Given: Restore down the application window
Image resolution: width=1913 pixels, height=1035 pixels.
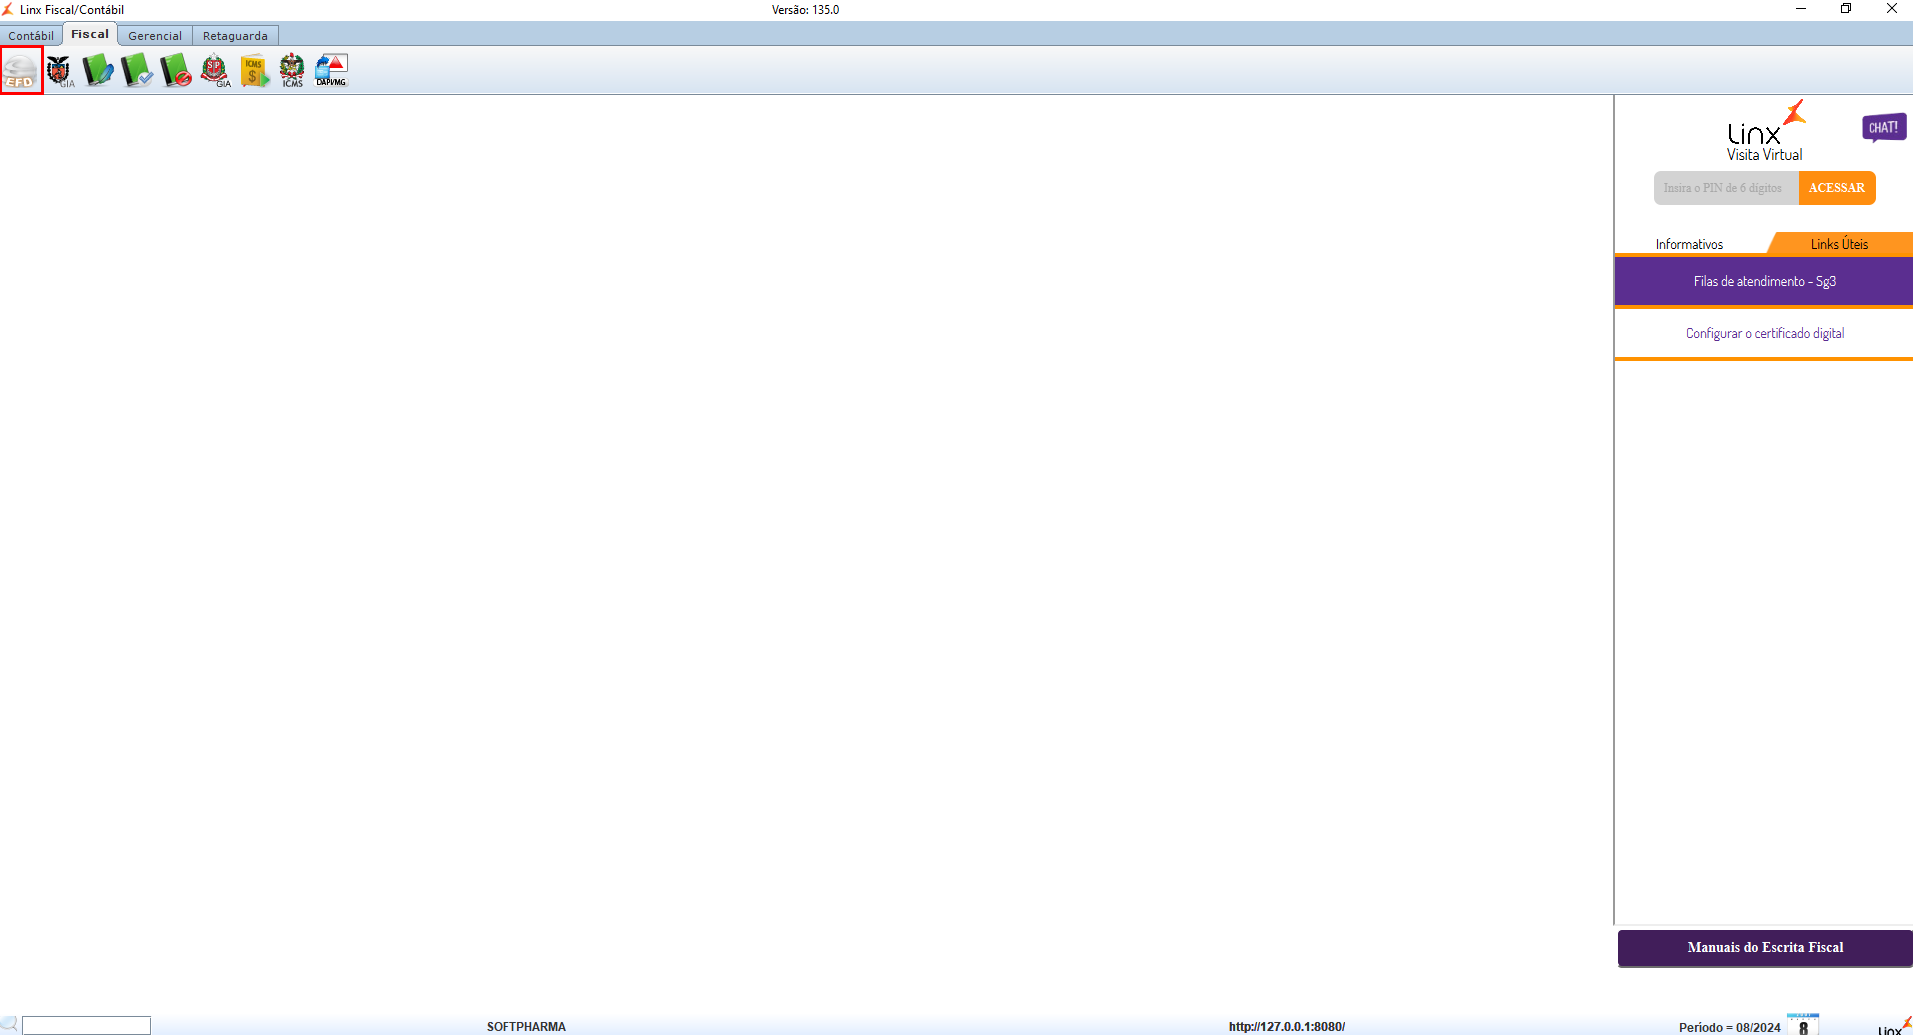Looking at the screenshot, I should [1846, 9].
